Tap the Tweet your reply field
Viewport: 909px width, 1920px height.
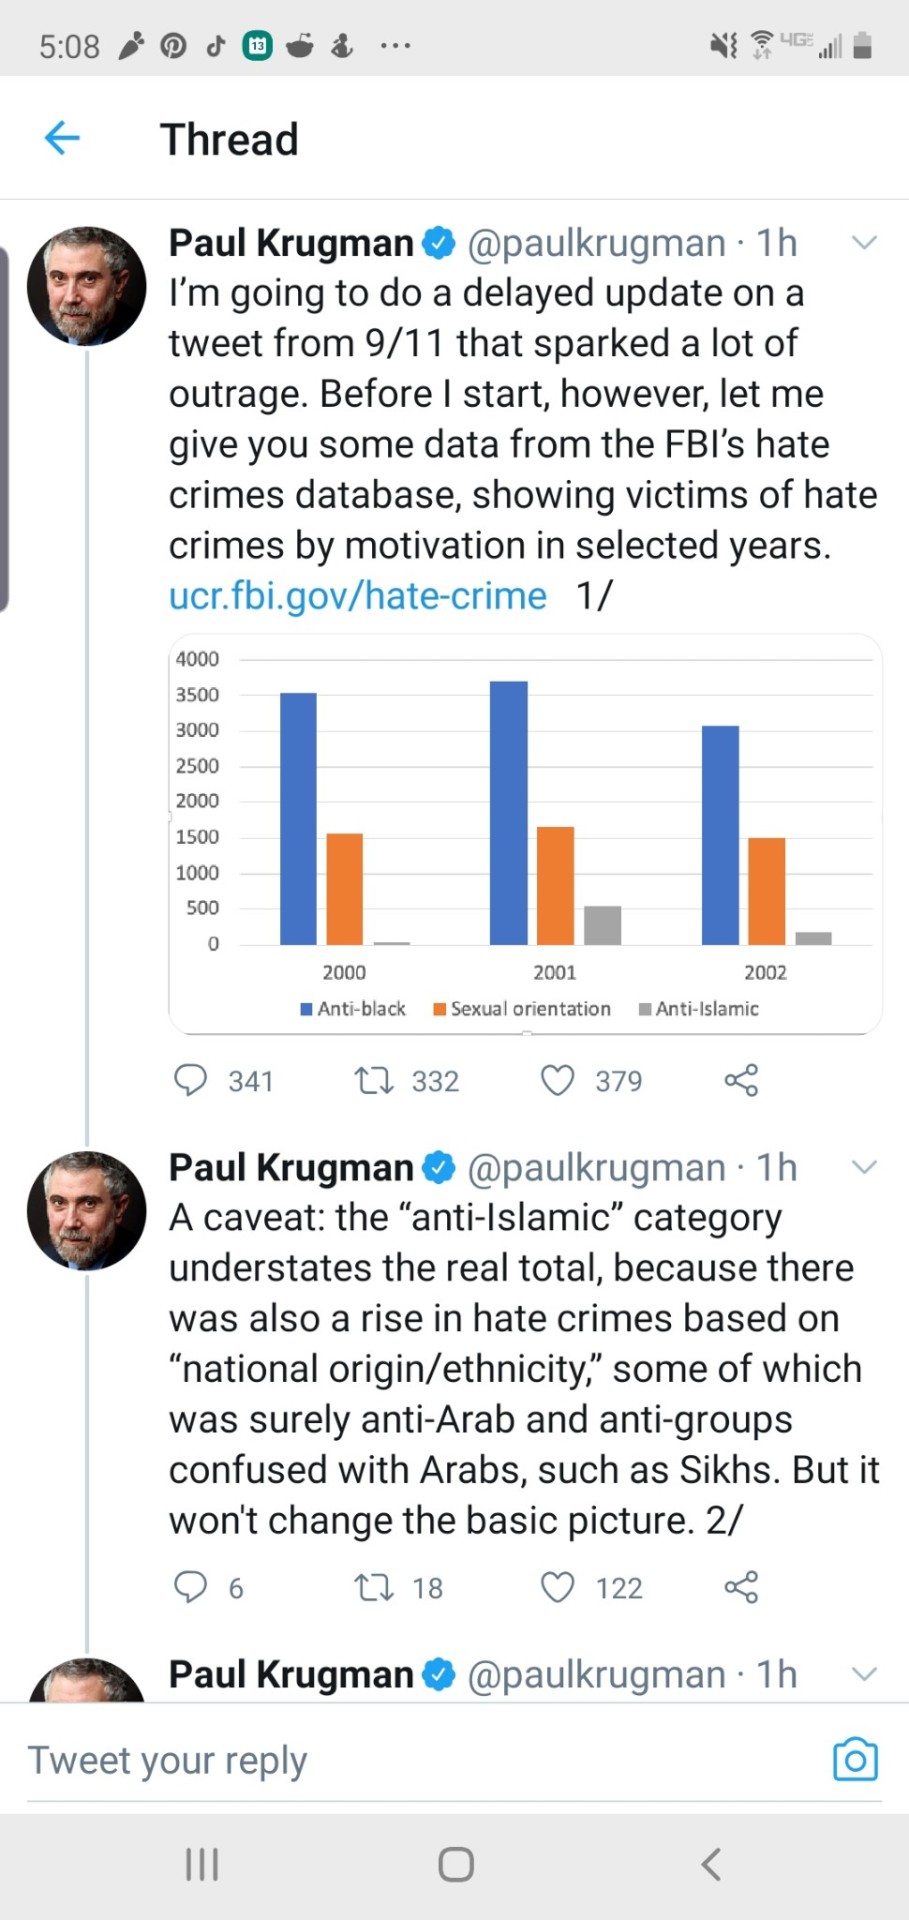point(400,1760)
